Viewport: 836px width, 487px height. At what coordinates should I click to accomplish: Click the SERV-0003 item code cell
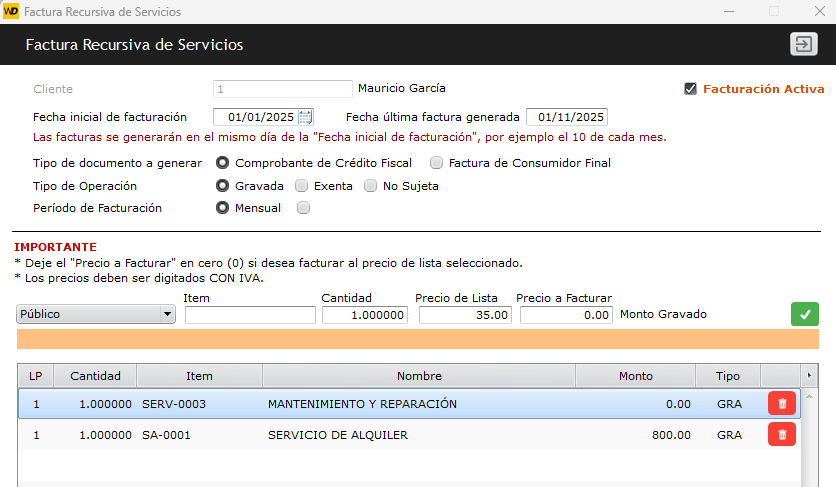pos(174,404)
